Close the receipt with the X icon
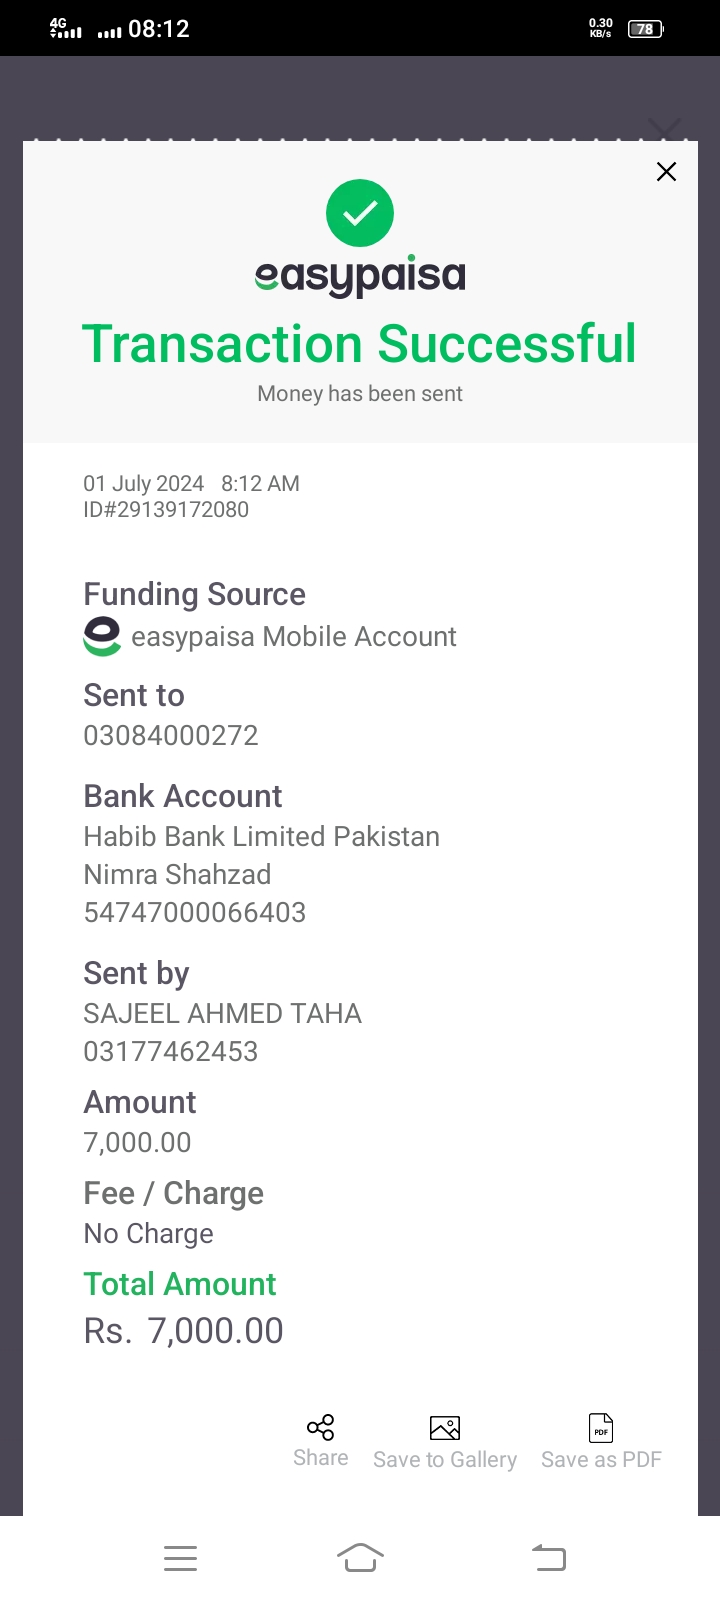The image size is (720, 1600). coord(666,171)
